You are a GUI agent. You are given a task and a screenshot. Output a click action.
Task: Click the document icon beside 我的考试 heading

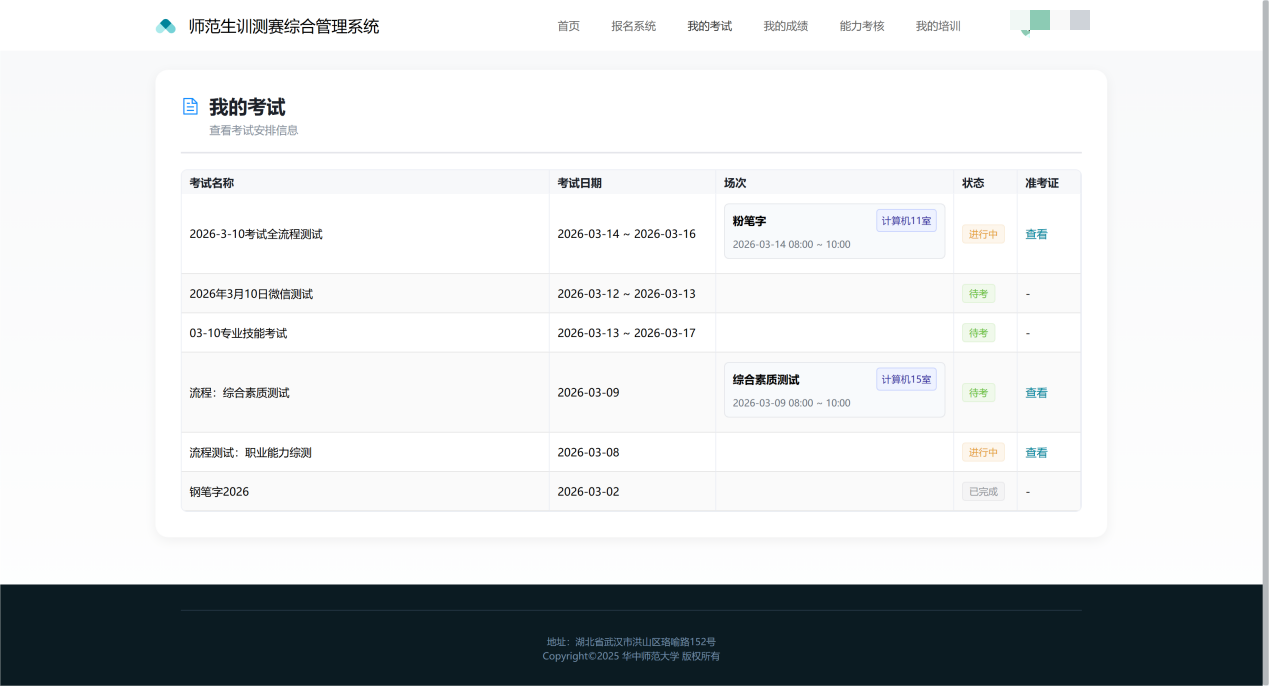click(x=190, y=106)
